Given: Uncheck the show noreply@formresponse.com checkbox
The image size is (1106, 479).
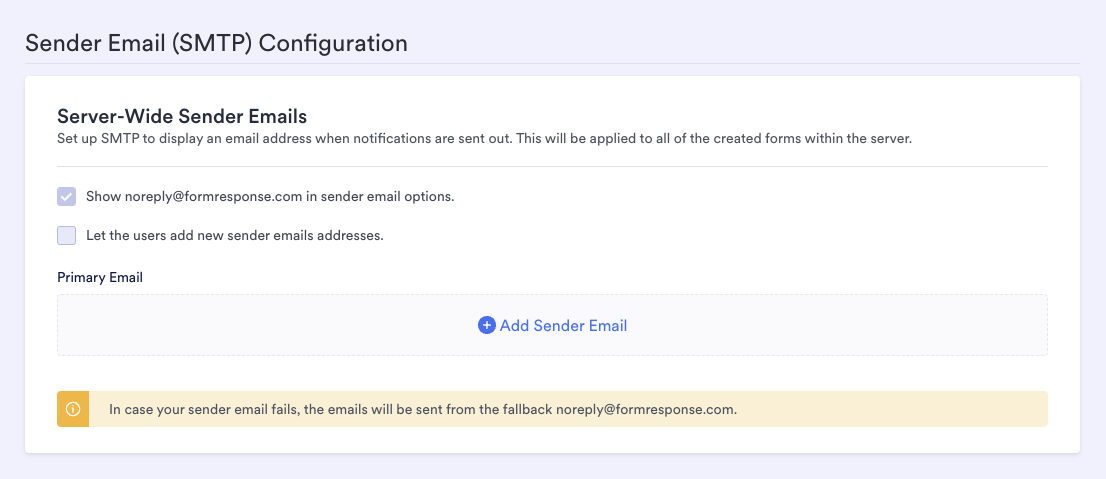Looking at the screenshot, I should point(67,197).
